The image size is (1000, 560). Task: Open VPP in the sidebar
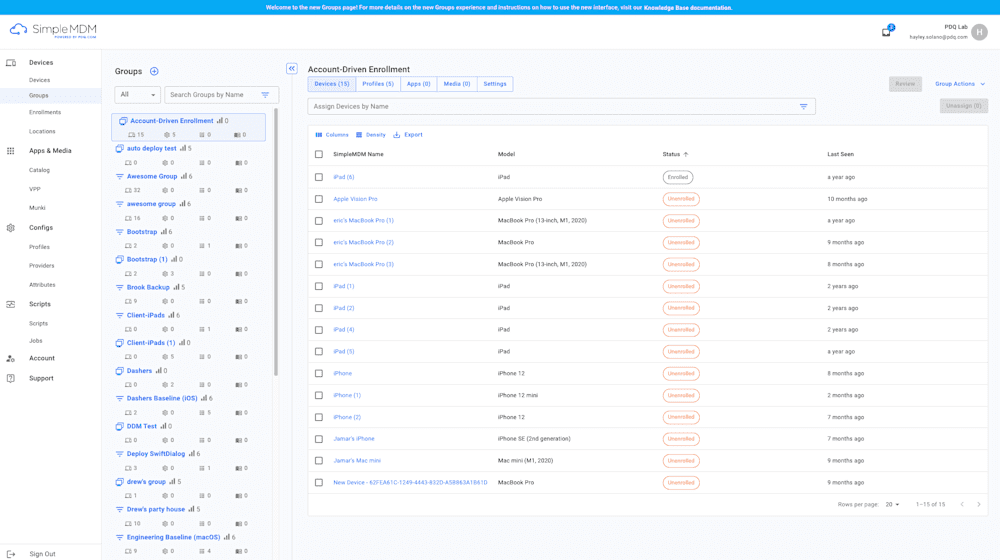pos(34,189)
